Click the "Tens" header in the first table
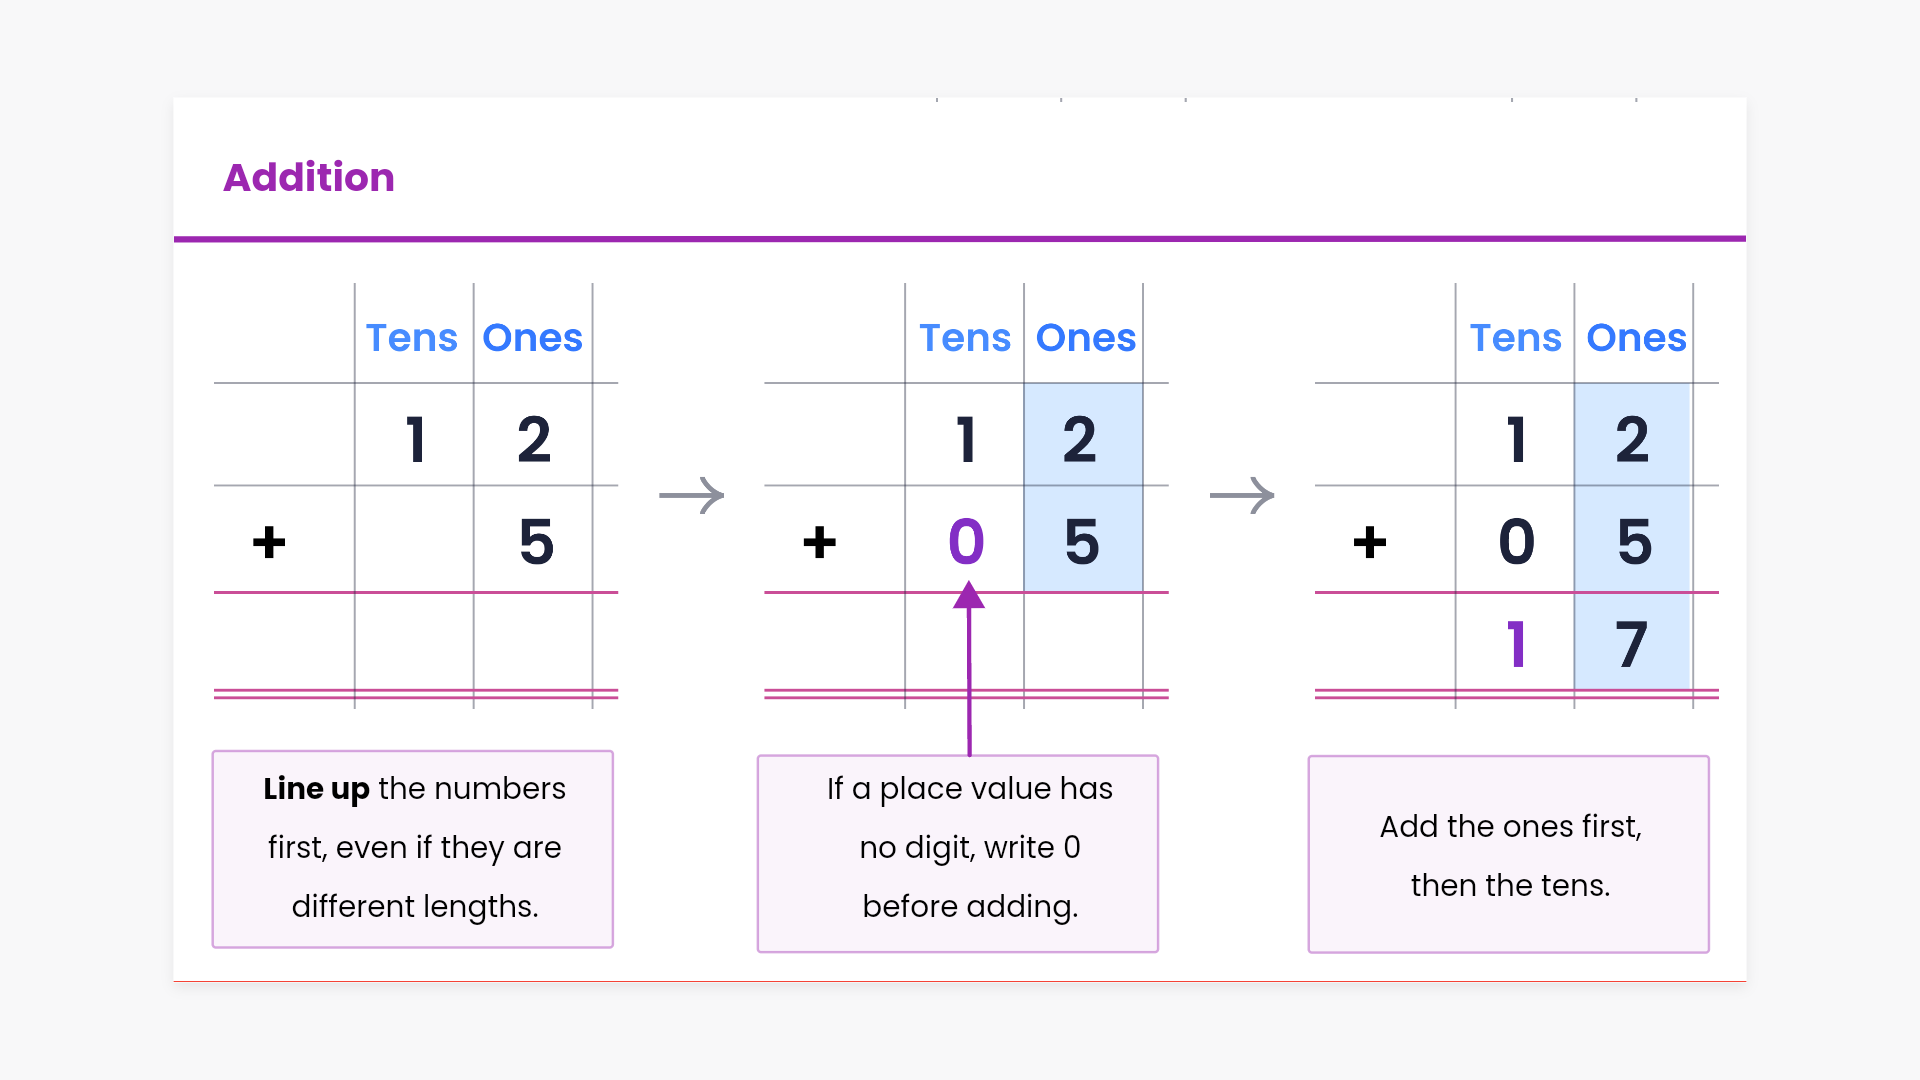 coord(412,338)
